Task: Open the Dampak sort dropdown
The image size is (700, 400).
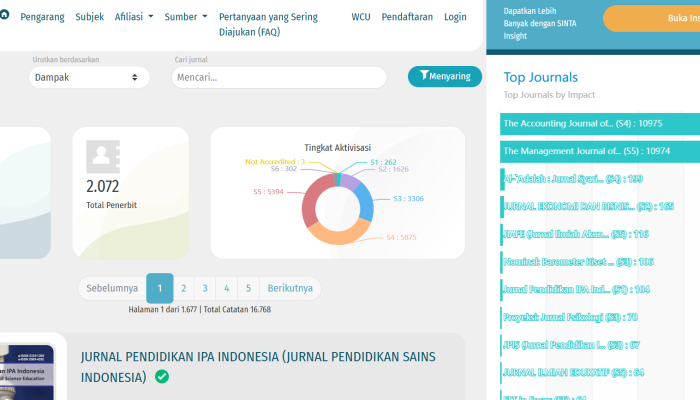Action: coord(89,77)
